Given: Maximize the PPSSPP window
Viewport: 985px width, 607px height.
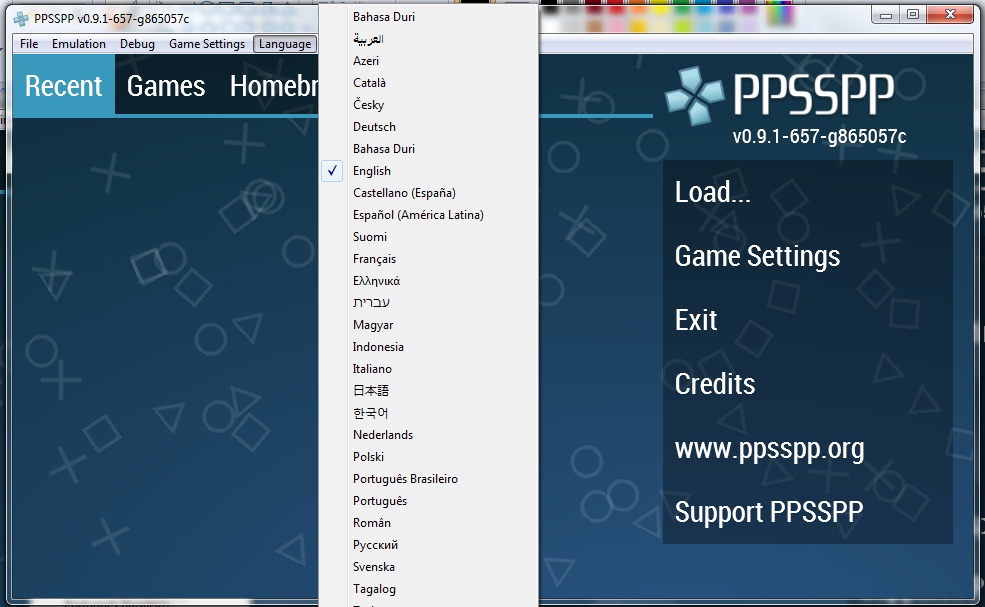Looking at the screenshot, I should 913,15.
